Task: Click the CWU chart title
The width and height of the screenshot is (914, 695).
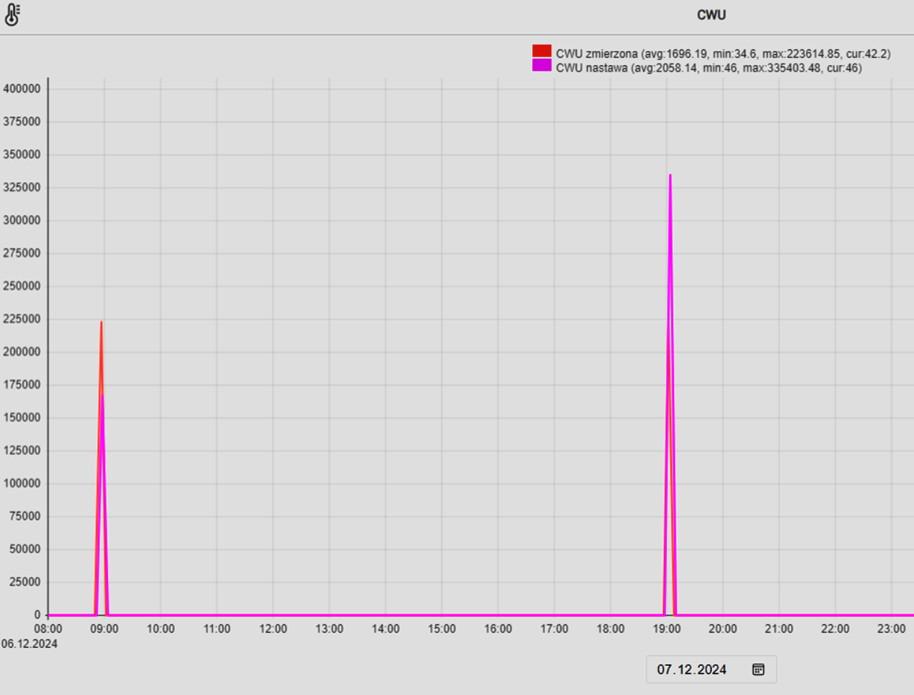Action: pyautogui.click(x=711, y=15)
